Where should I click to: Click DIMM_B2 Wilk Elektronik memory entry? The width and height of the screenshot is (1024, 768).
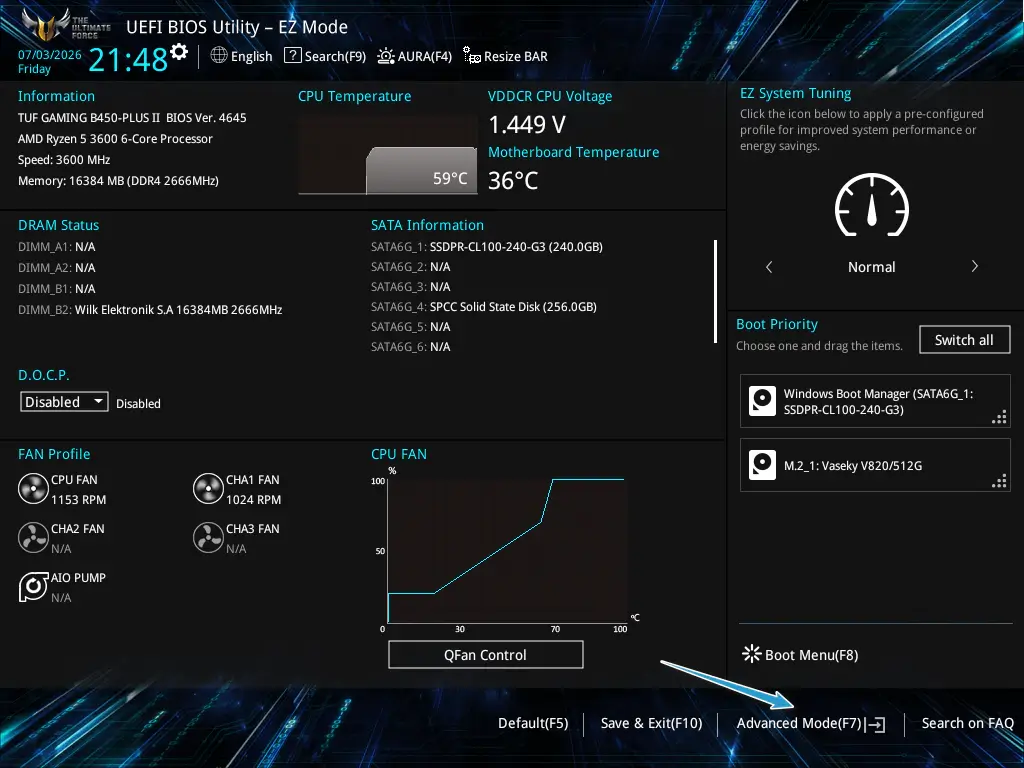[x=150, y=310]
